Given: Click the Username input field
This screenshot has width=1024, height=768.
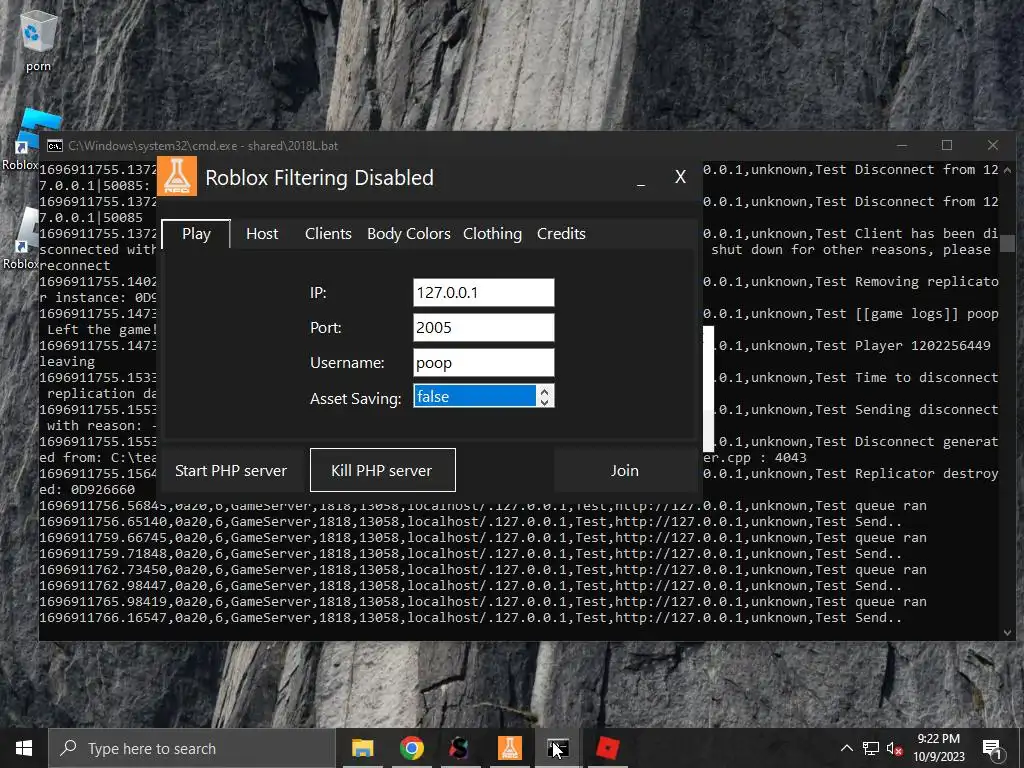Looking at the screenshot, I should (484, 363).
